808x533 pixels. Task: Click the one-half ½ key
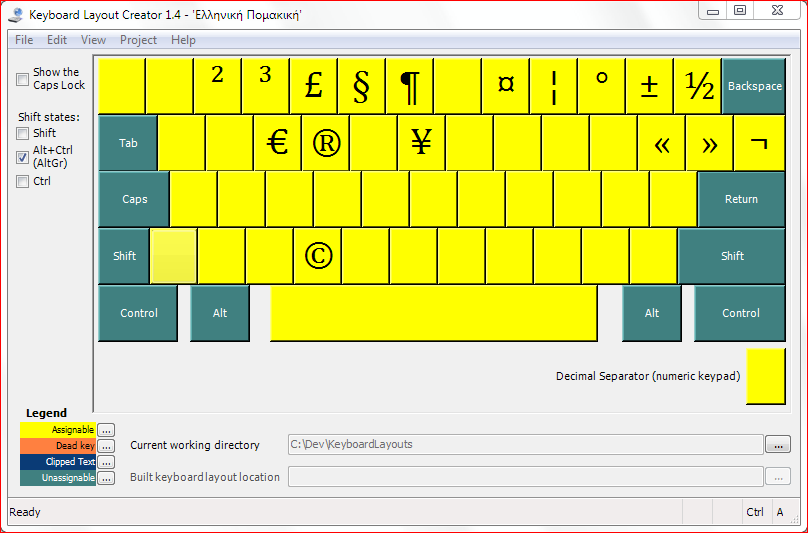(698, 86)
